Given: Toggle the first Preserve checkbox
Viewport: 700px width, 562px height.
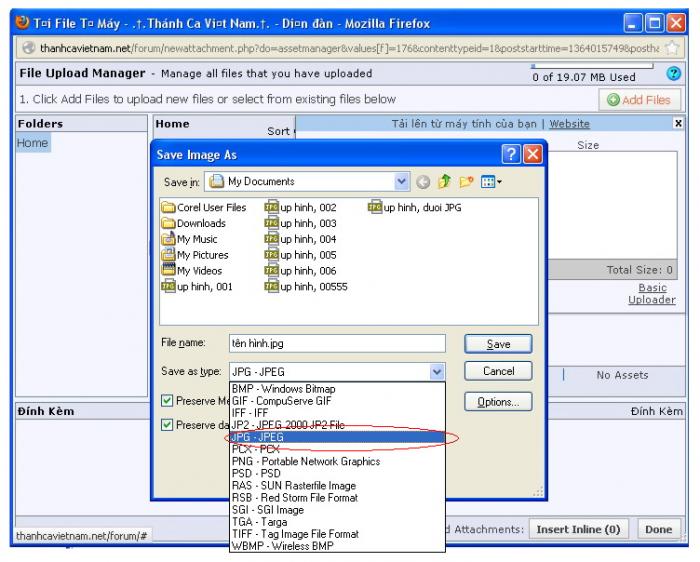Looking at the screenshot, I should coord(168,400).
